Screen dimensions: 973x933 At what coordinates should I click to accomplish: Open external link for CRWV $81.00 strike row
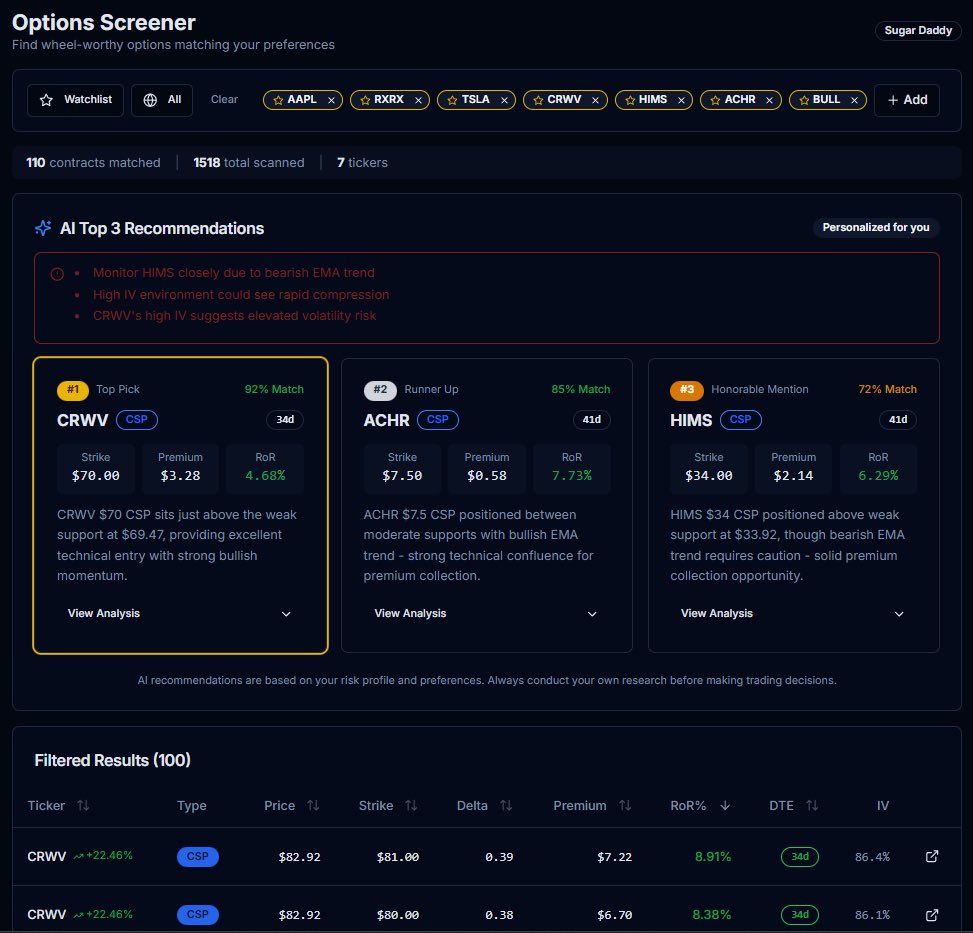[x=932, y=857]
